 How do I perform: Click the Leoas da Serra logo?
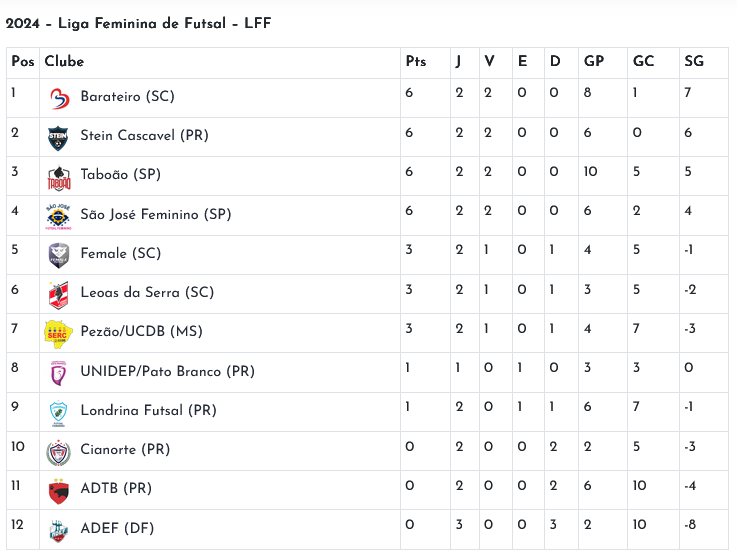click(x=59, y=294)
